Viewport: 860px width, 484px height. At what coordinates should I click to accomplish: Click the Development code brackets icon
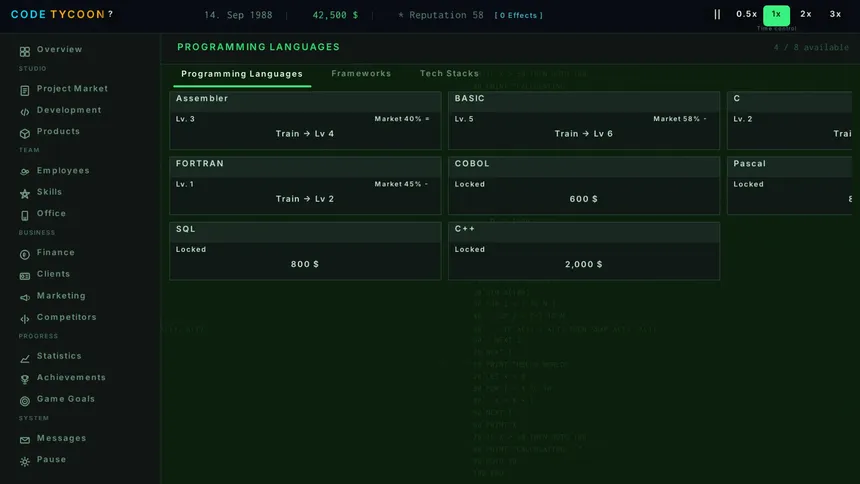point(25,112)
